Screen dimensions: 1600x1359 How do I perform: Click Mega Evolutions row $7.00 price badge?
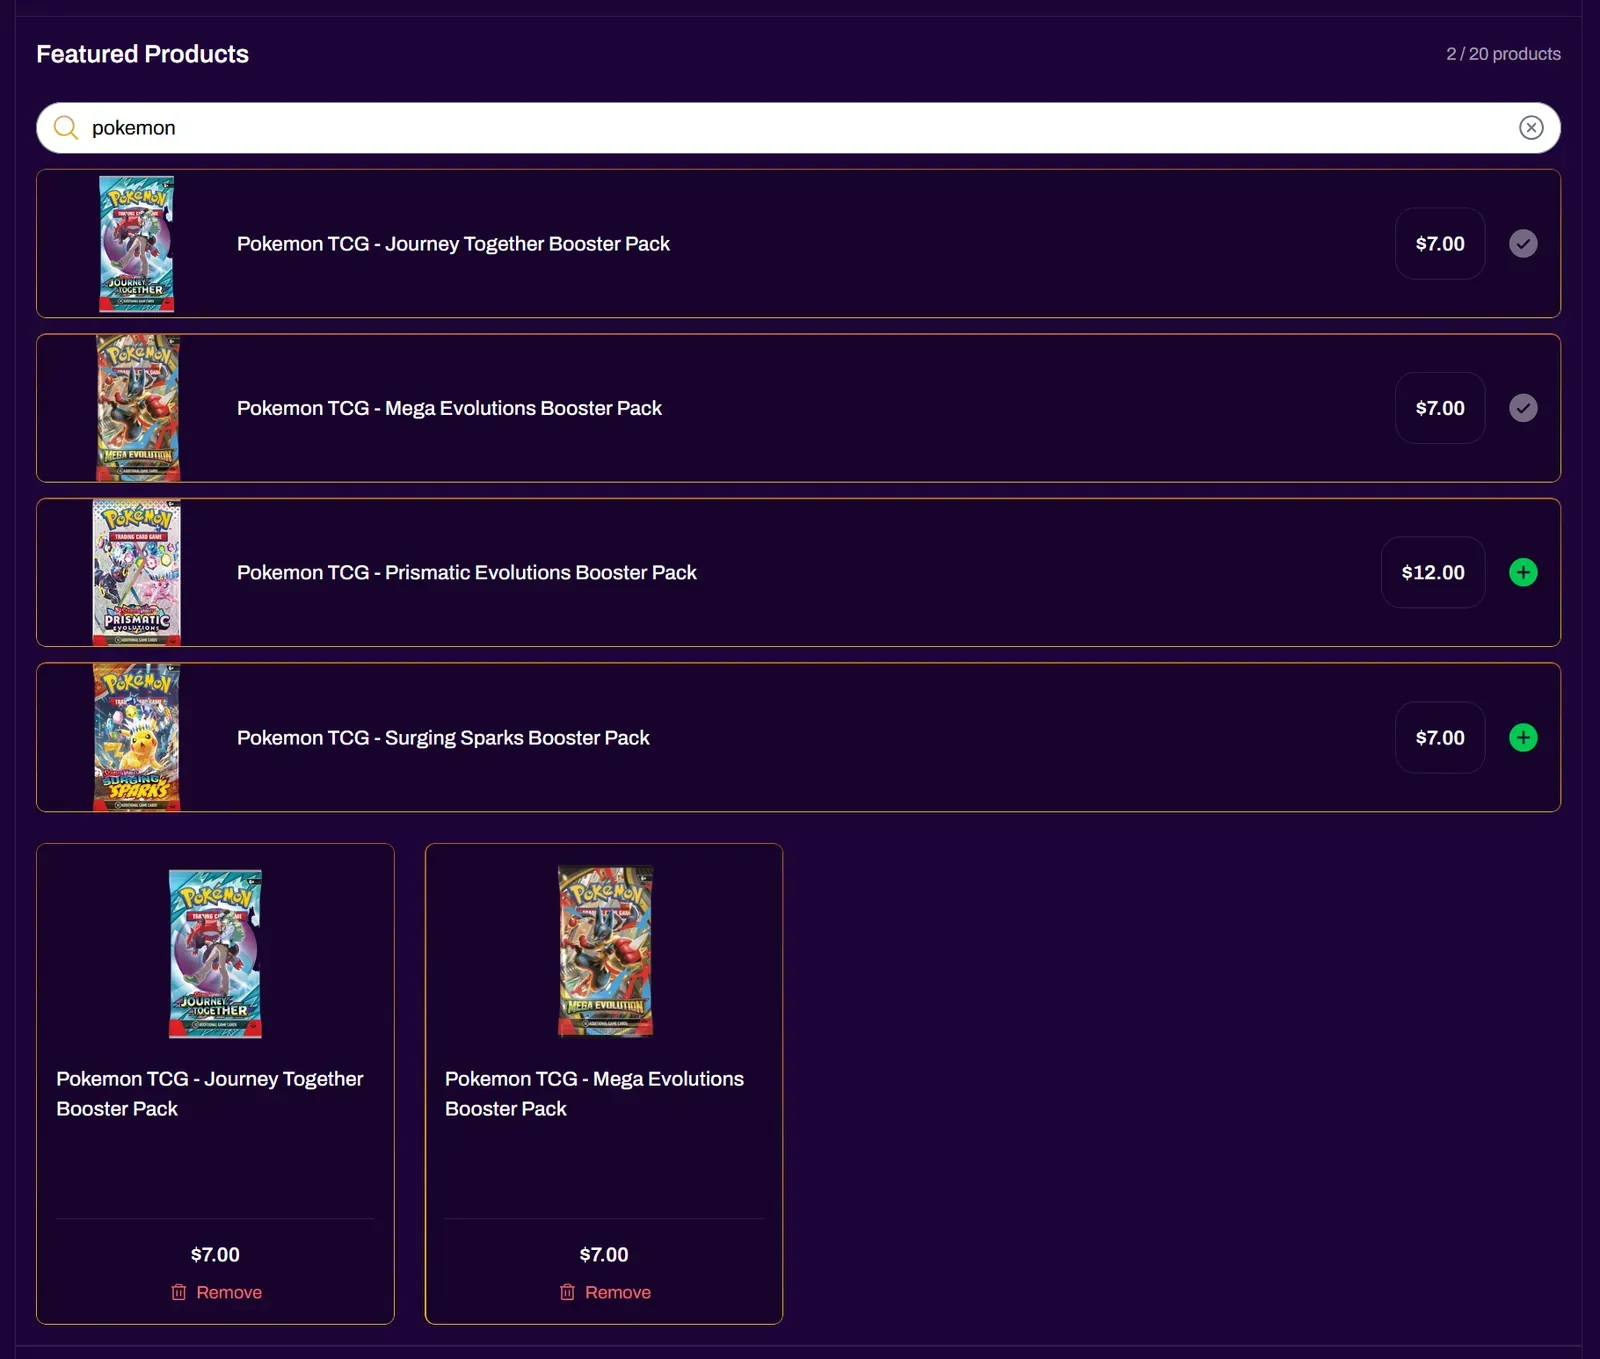click(1440, 408)
